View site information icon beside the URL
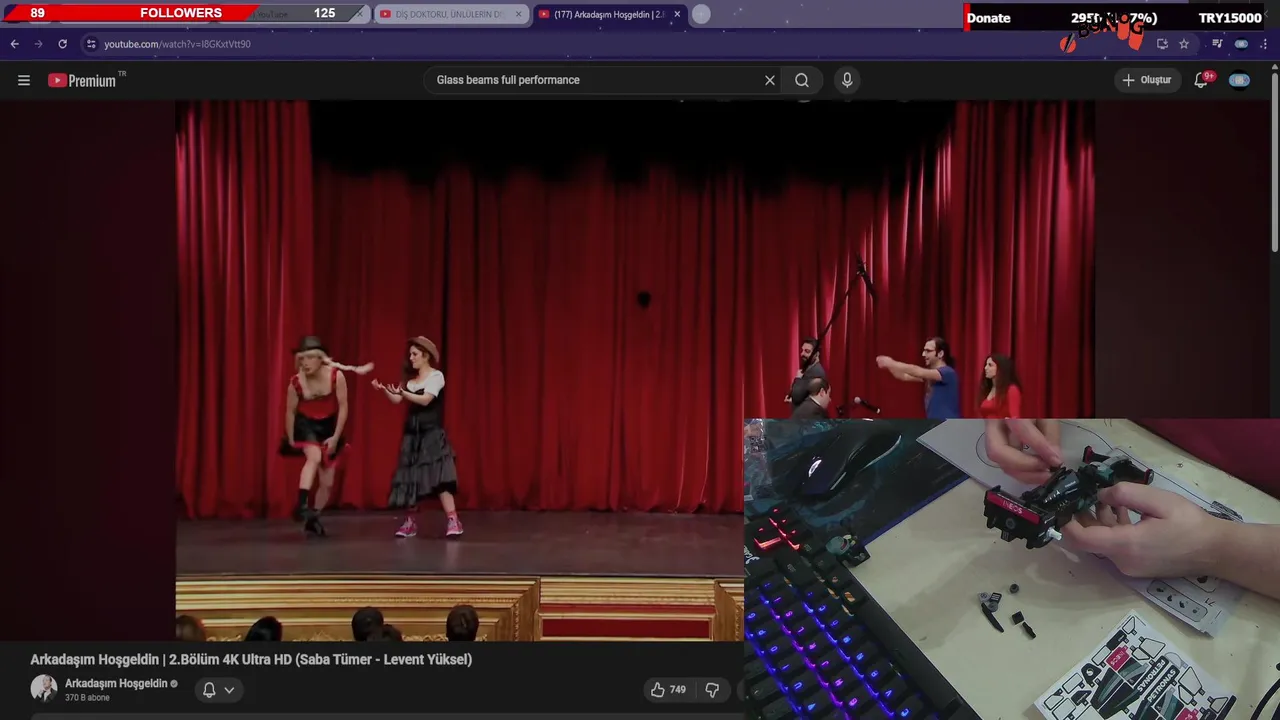Viewport: 1280px width, 720px height. tap(91, 44)
